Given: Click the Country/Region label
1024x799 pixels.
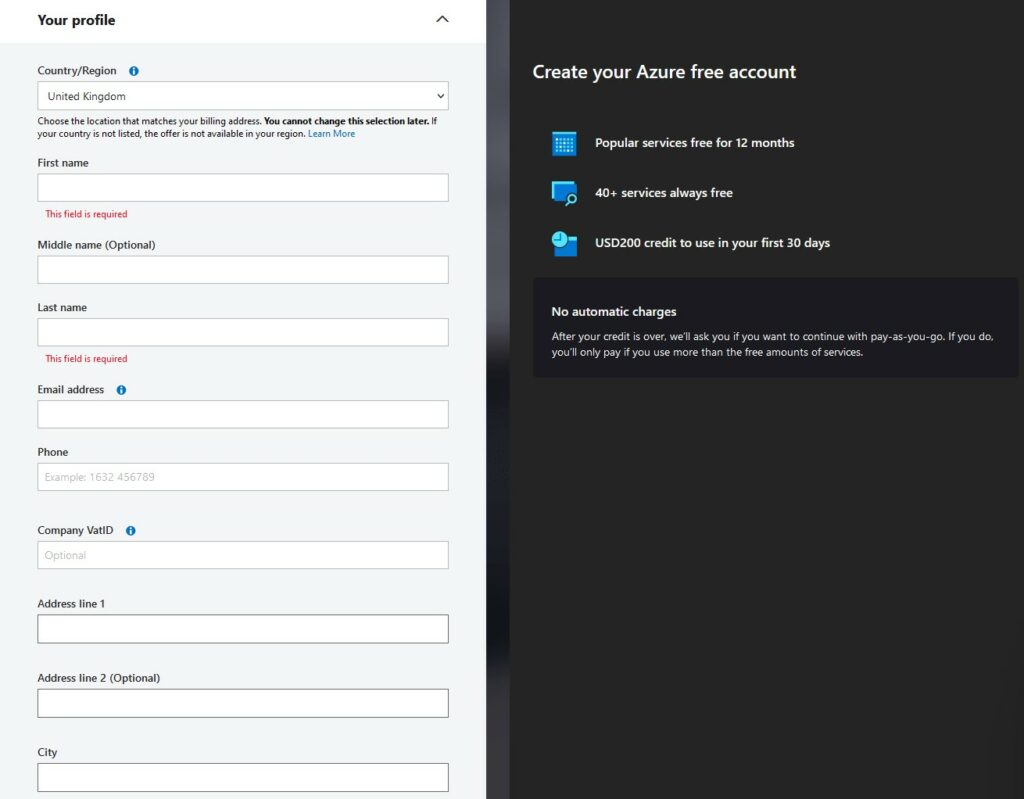Looking at the screenshot, I should tap(77, 71).
